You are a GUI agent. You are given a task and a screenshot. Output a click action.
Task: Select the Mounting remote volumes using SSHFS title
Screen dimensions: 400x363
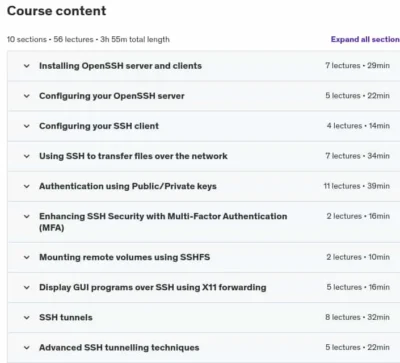125,257
